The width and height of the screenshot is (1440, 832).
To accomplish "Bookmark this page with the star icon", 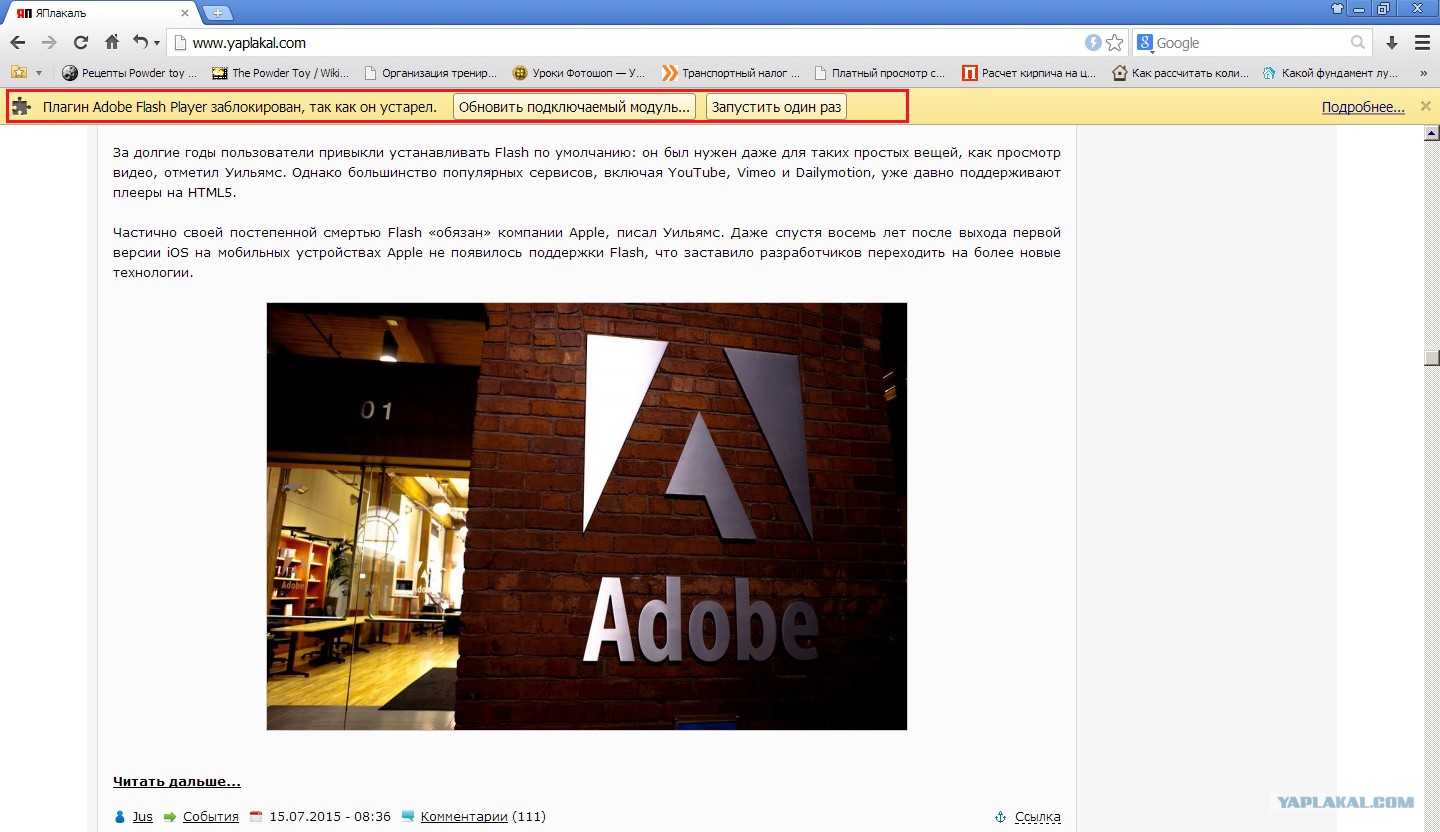I will click(x=1115, y=43).
